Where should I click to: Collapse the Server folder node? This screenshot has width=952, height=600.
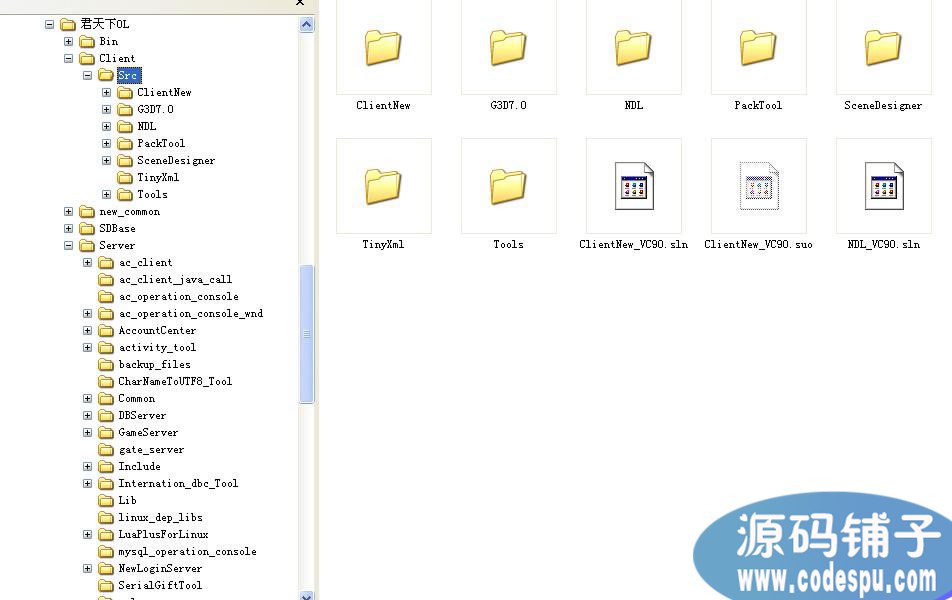tap(68, 245)
